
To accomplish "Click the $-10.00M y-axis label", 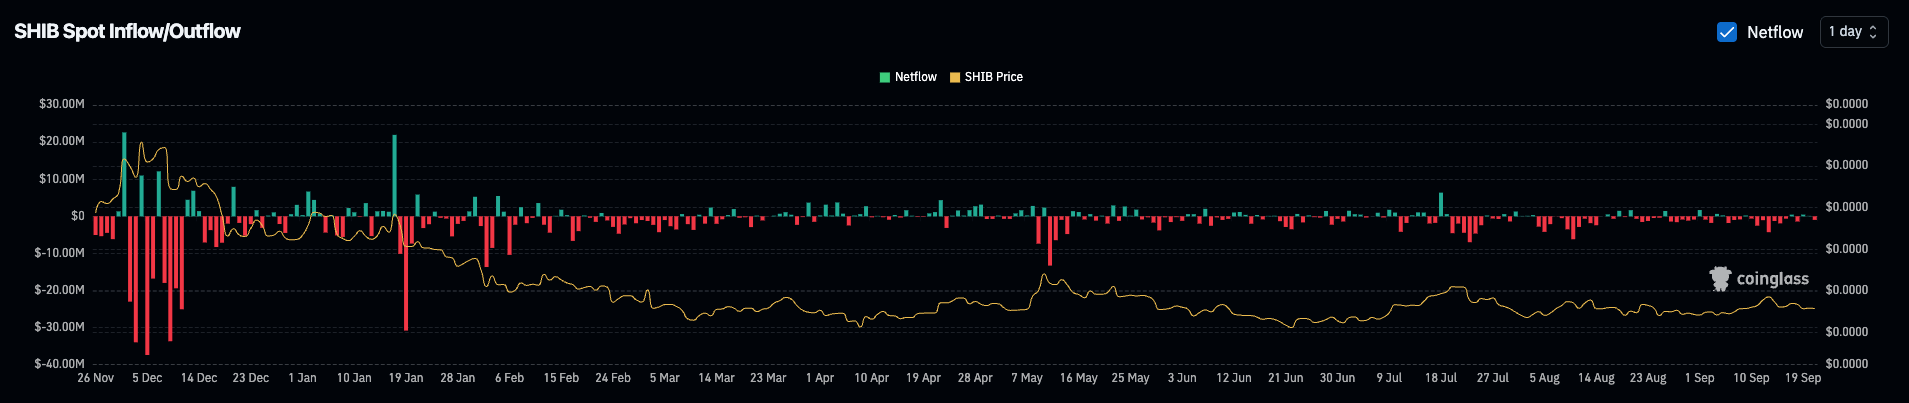I will click(60, 253).
